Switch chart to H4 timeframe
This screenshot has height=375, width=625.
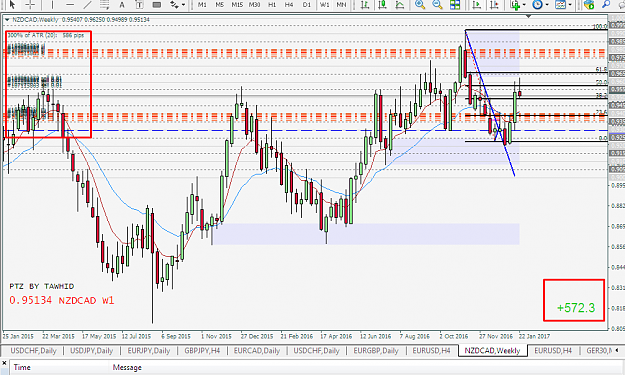click(x=289, y=4)
